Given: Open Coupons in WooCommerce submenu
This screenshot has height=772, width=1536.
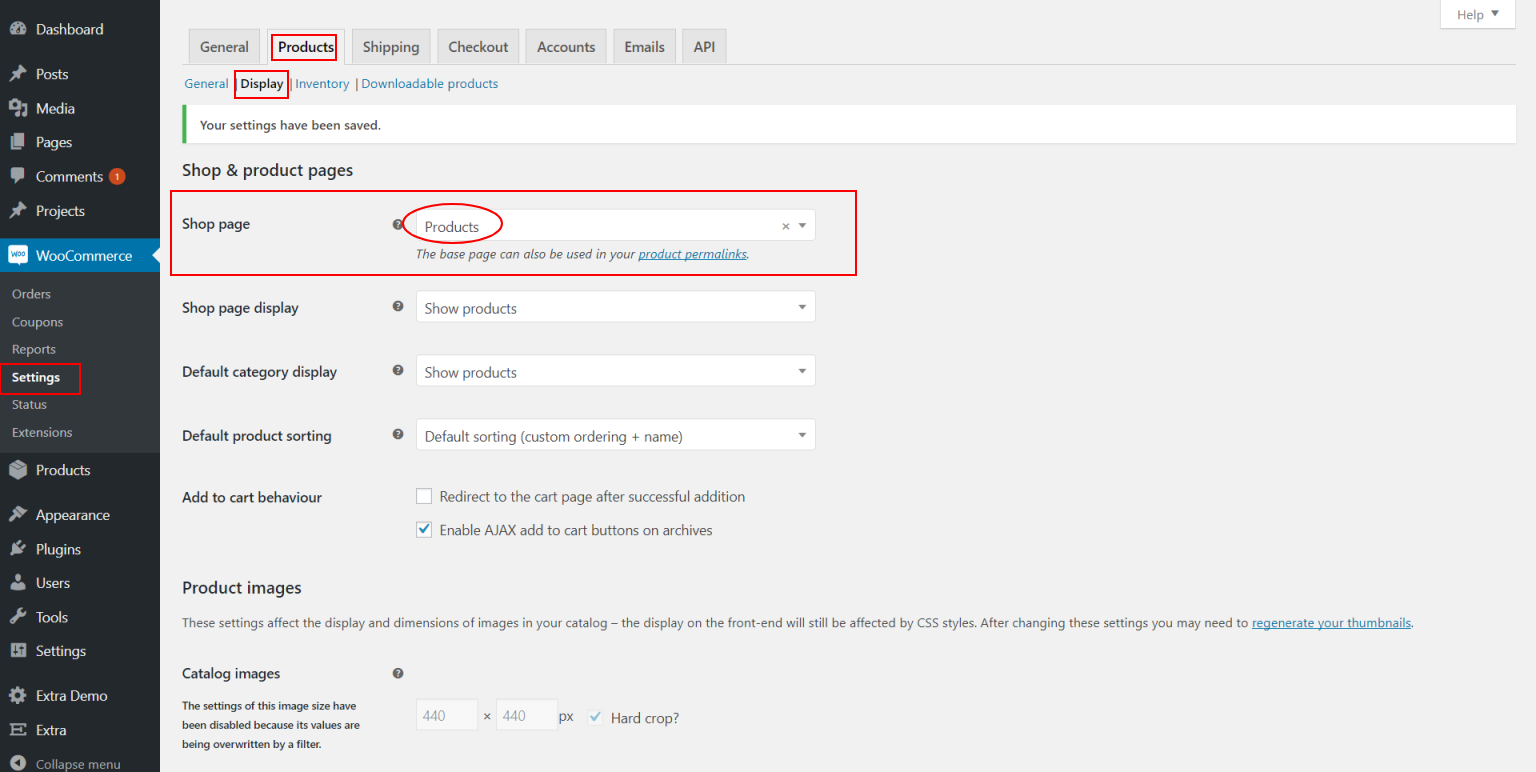Looking at the screenshot, I should click(x=37, y=322).
